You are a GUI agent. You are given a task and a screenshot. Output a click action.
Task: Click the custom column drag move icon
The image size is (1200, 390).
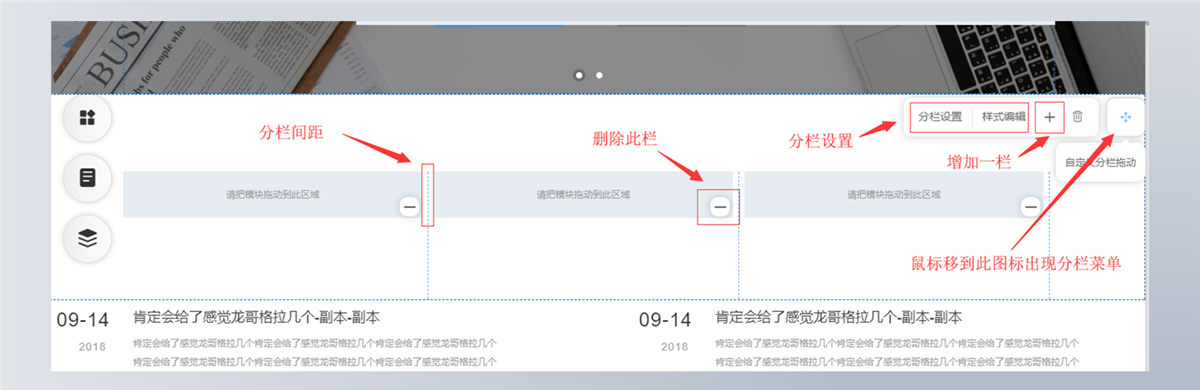pyautogui.click(x=1126, y=117)
